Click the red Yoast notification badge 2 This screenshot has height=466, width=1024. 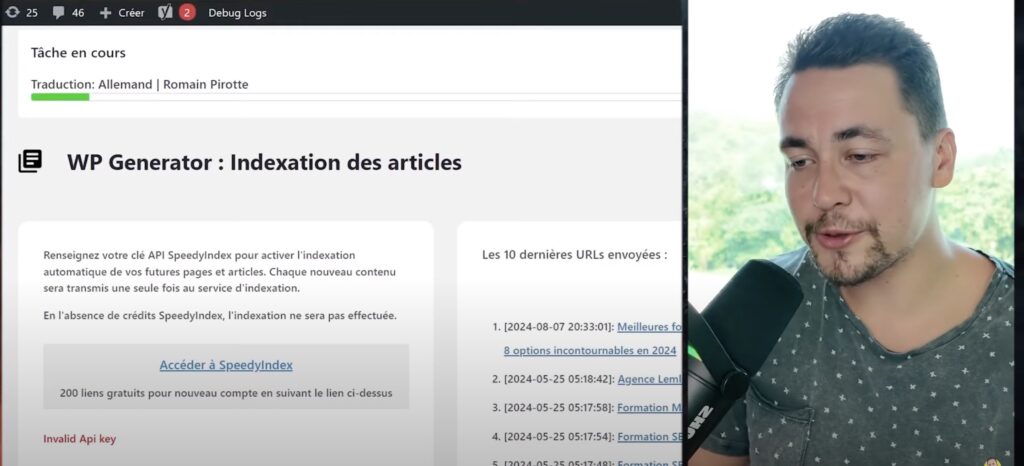coord(187,12)
